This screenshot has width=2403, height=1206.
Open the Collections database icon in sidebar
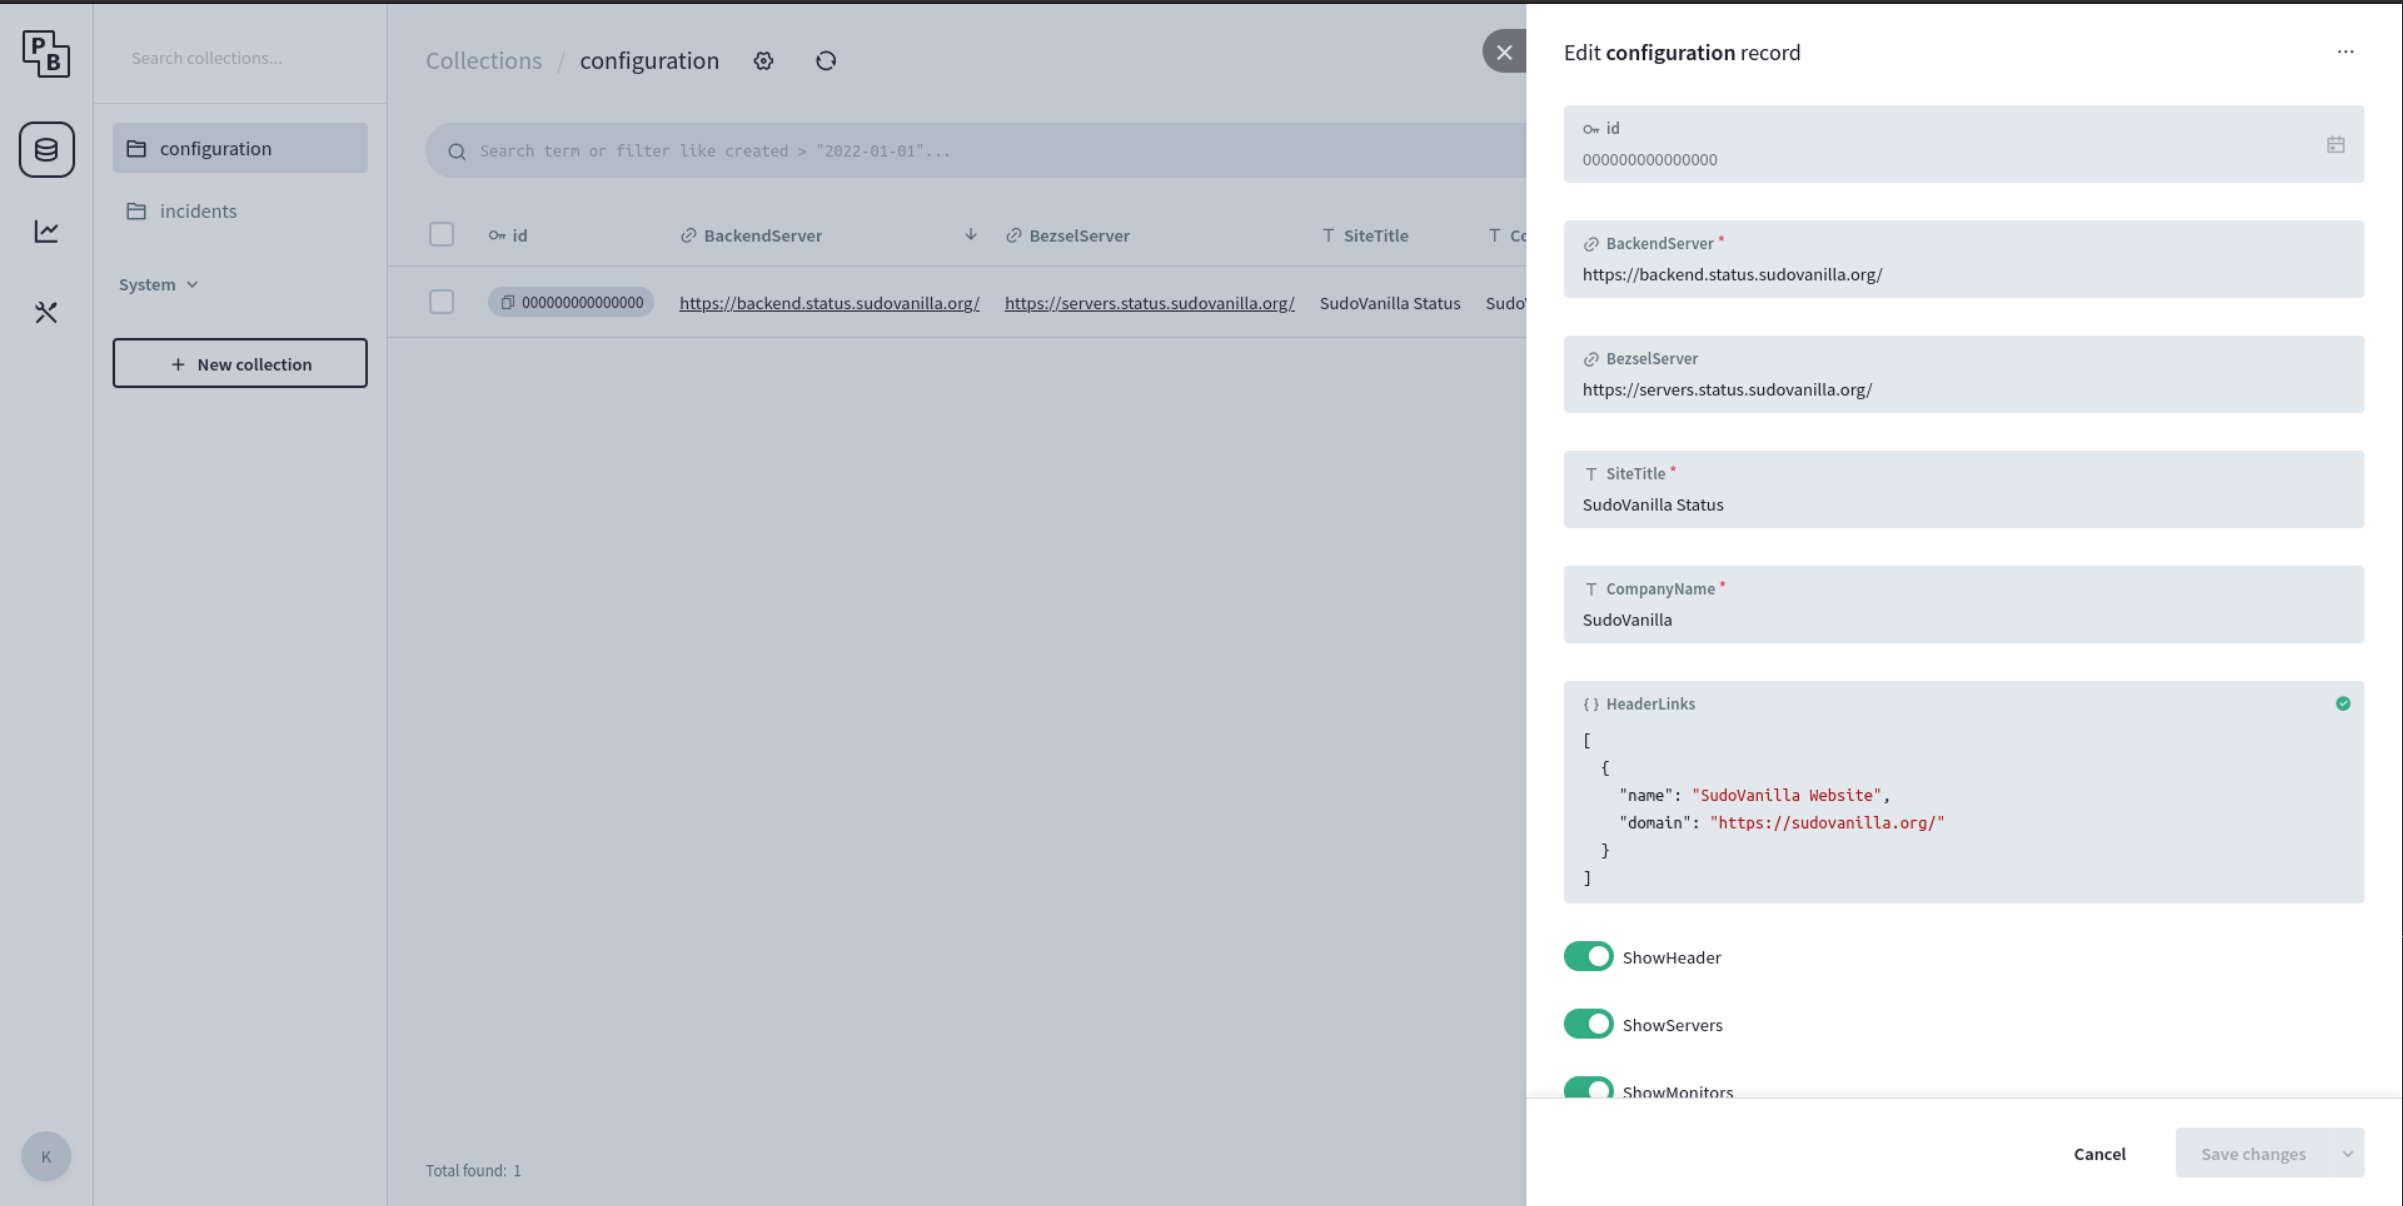pyautogui.click(x=46, y=150)
